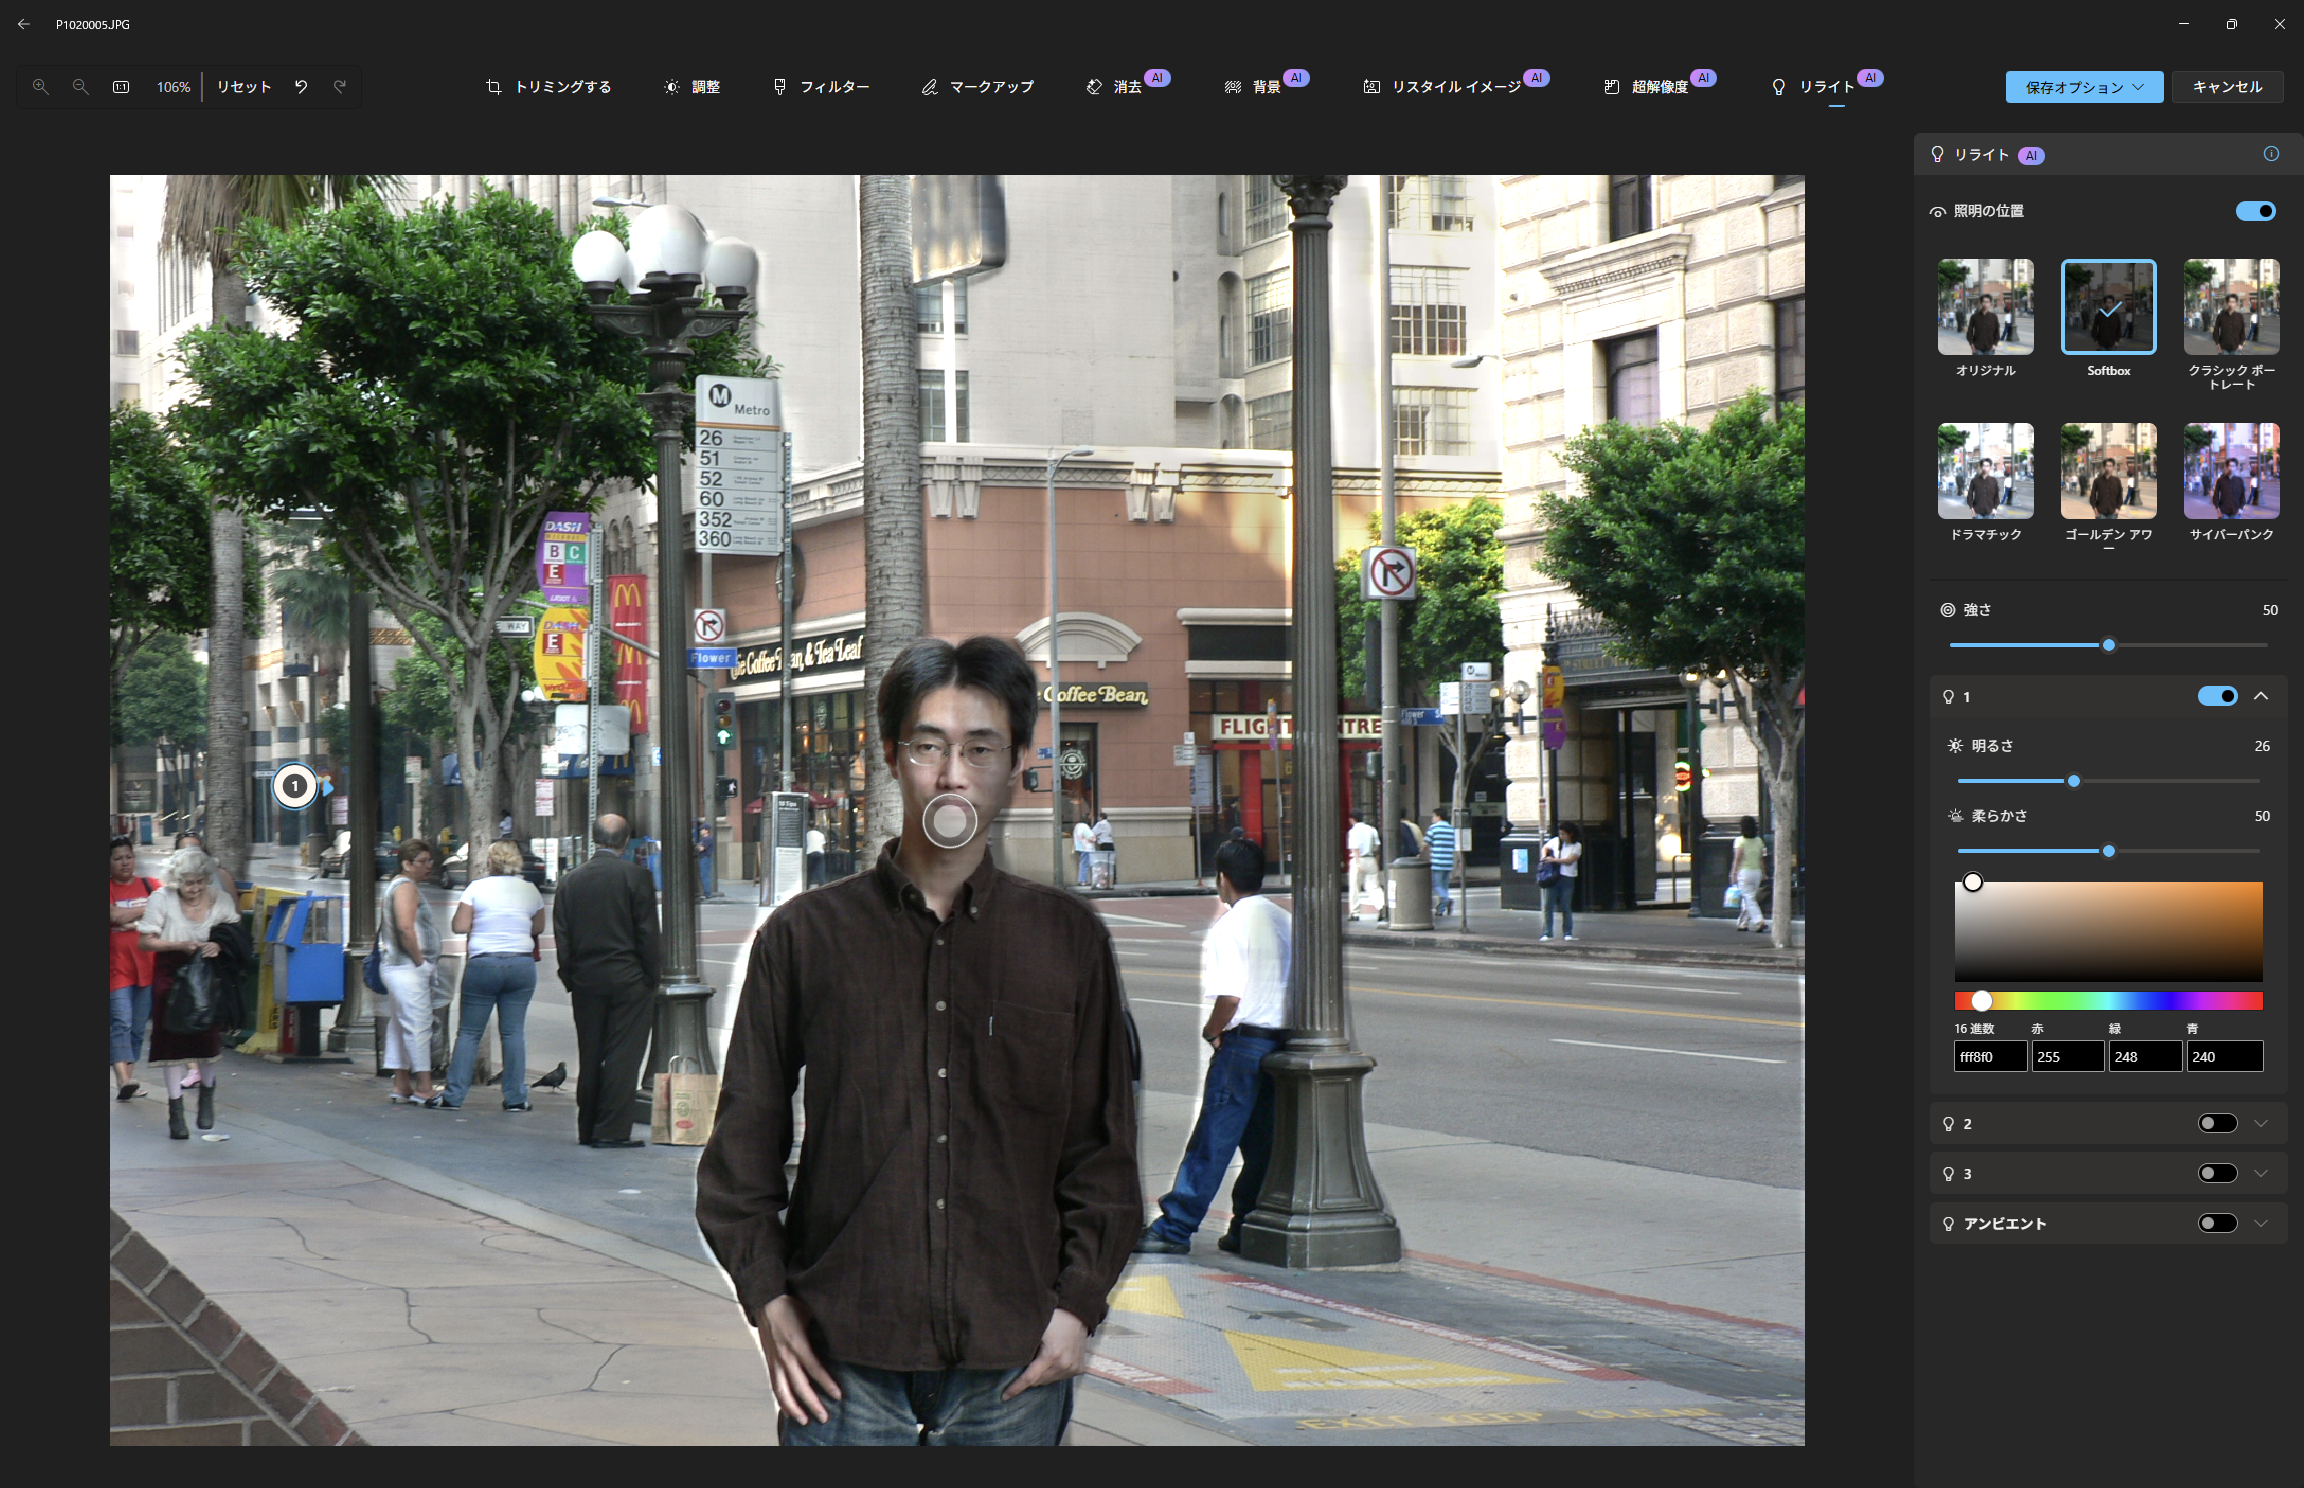This screenshot has width=2304, height=1488.
Task: Open 保存オプション dropdown
Action: 2084,87
